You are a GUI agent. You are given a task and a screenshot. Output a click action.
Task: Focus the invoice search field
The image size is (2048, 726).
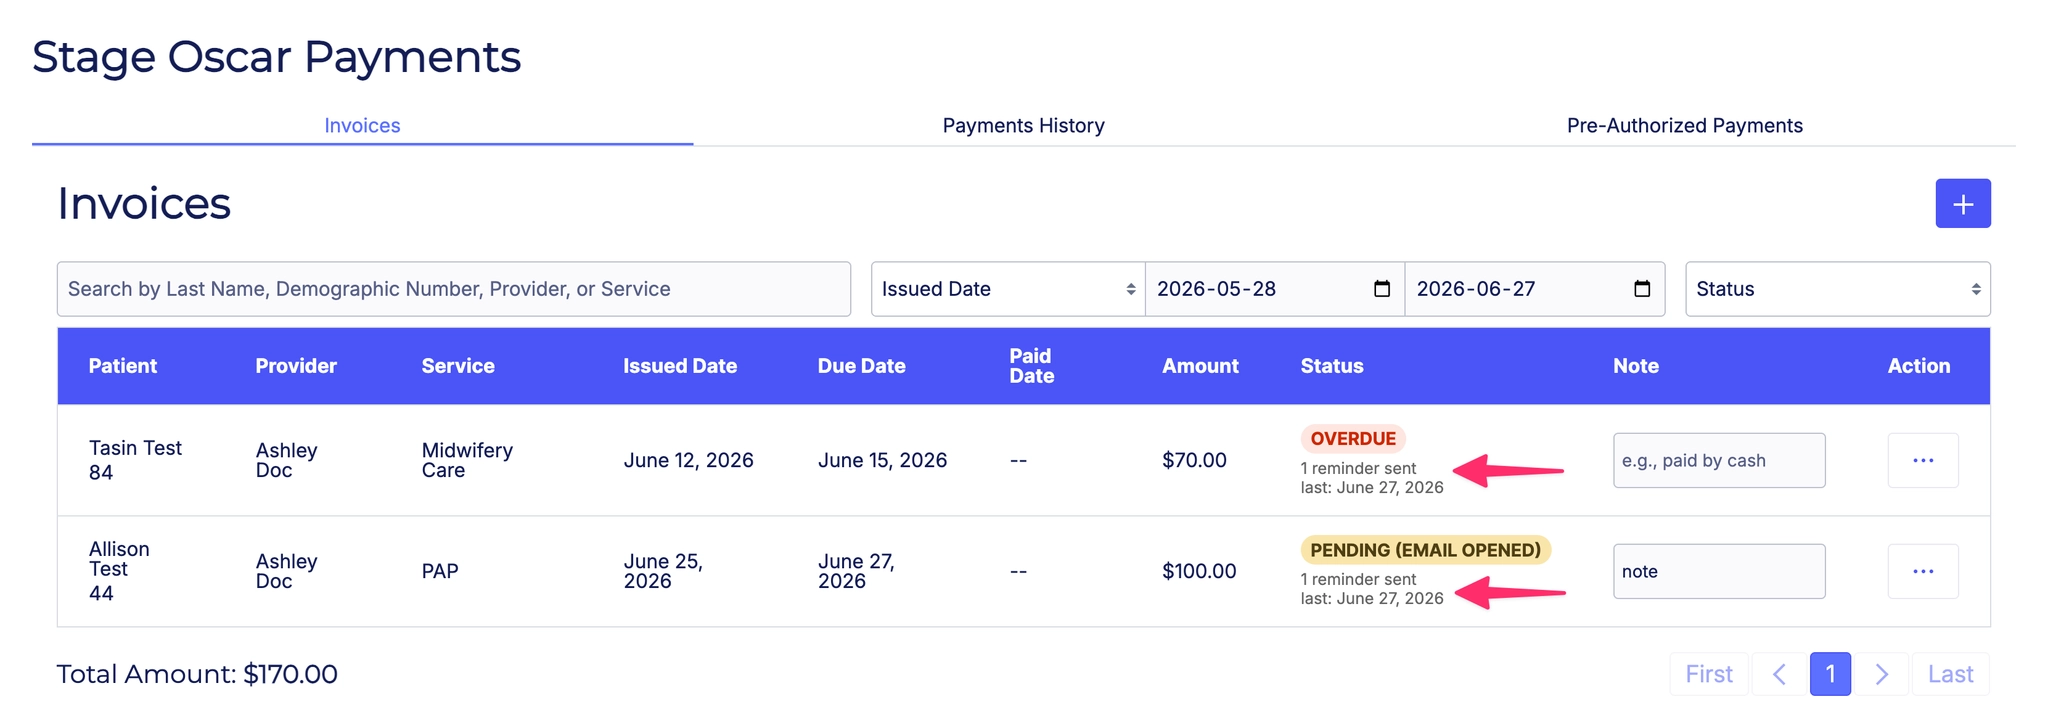point(454,289)
